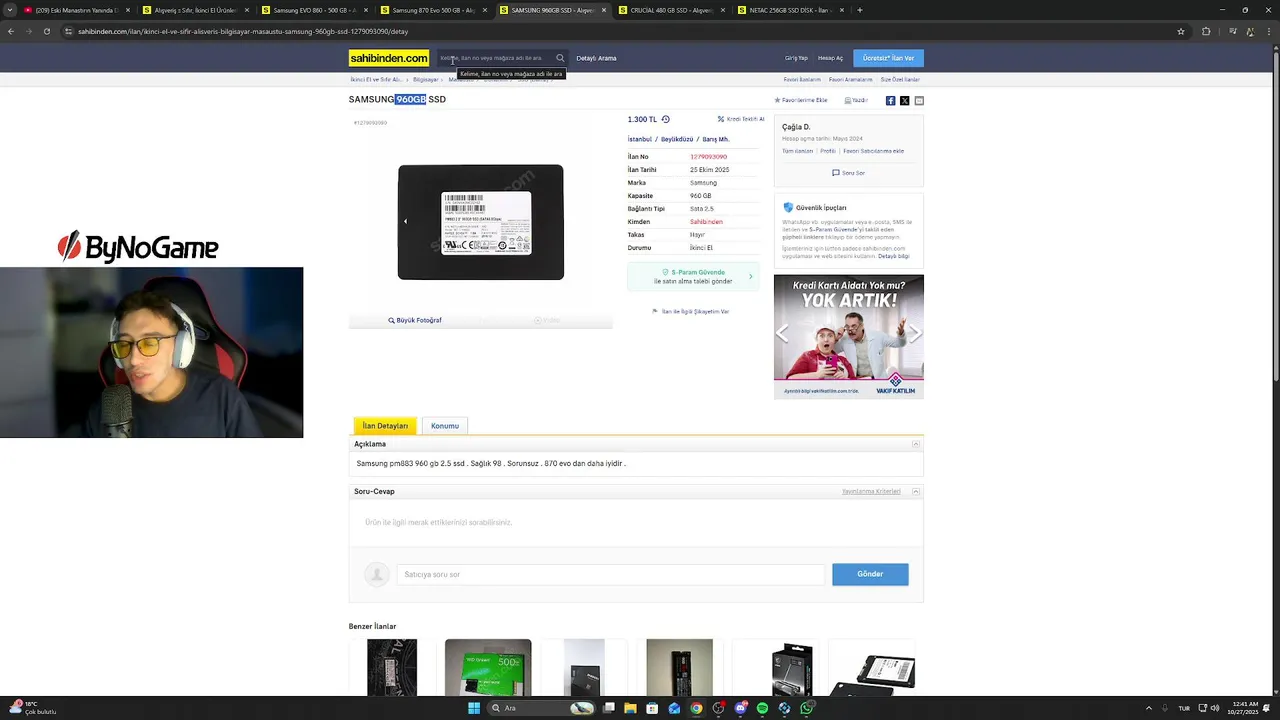Open Discord from the taskbar
The width and height of the screenshot is (1280, 720).
740,708
